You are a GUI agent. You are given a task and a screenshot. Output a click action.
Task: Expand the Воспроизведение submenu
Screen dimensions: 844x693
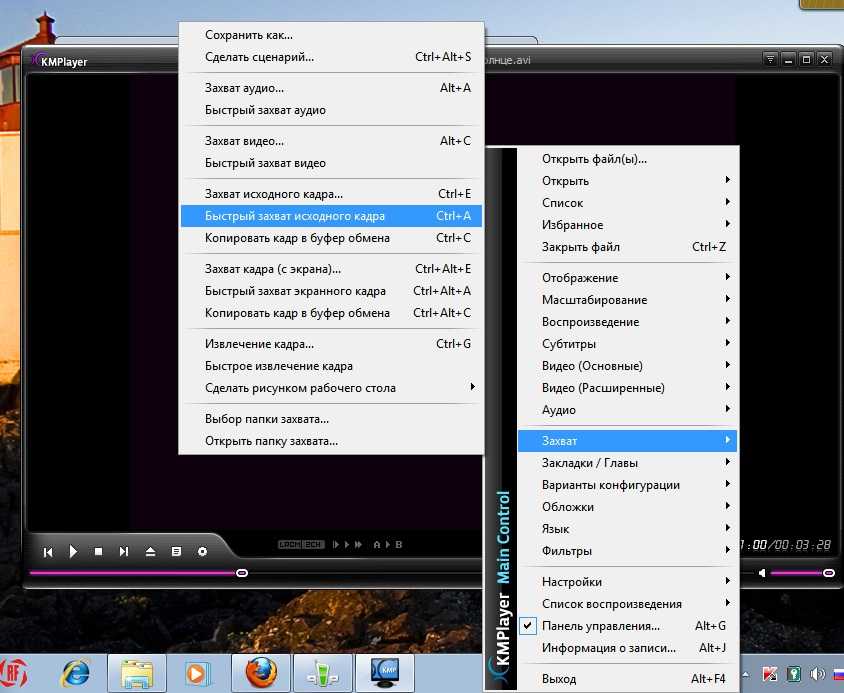(628, 322)
